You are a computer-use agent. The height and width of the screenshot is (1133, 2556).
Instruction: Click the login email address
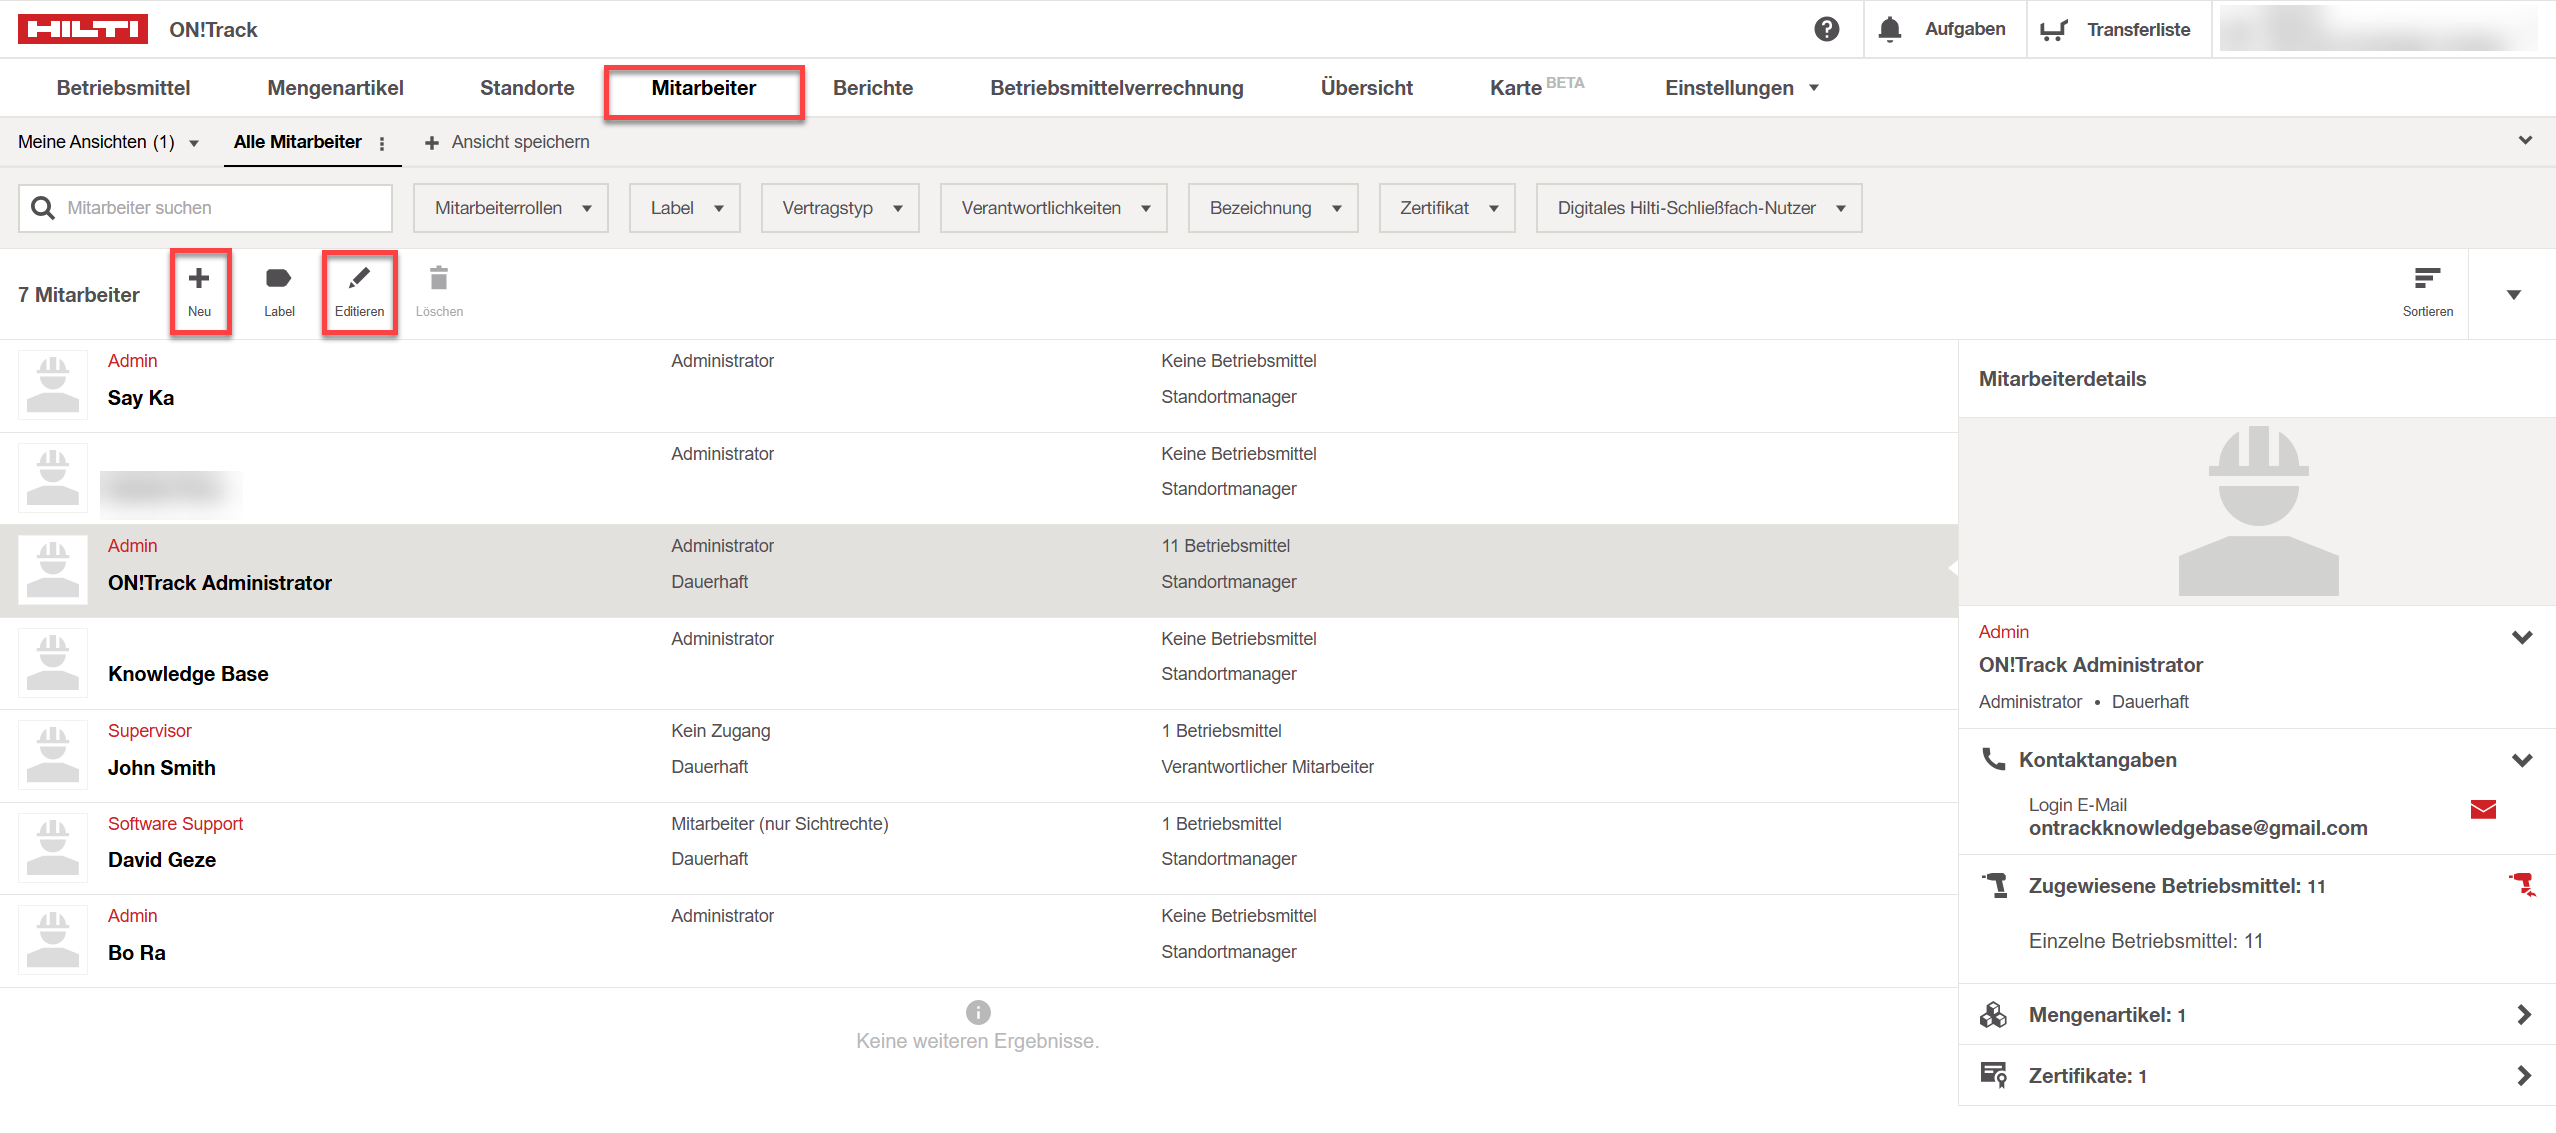click(x=2197, y=828)
